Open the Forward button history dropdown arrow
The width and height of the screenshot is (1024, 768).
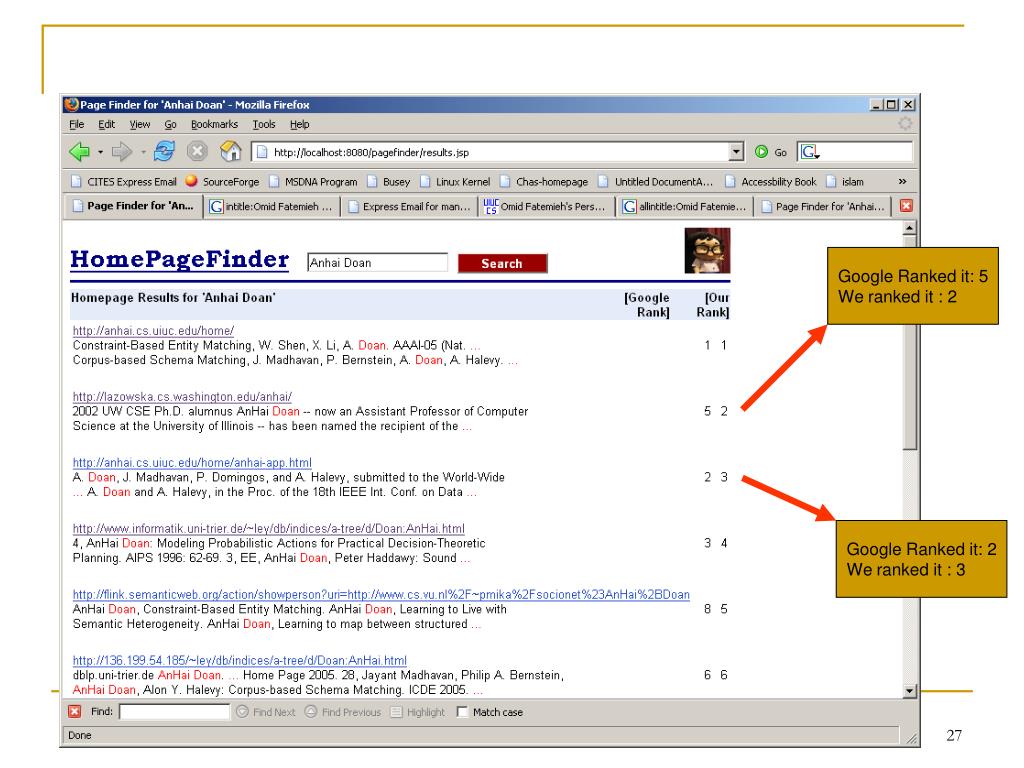pos(143,152)
